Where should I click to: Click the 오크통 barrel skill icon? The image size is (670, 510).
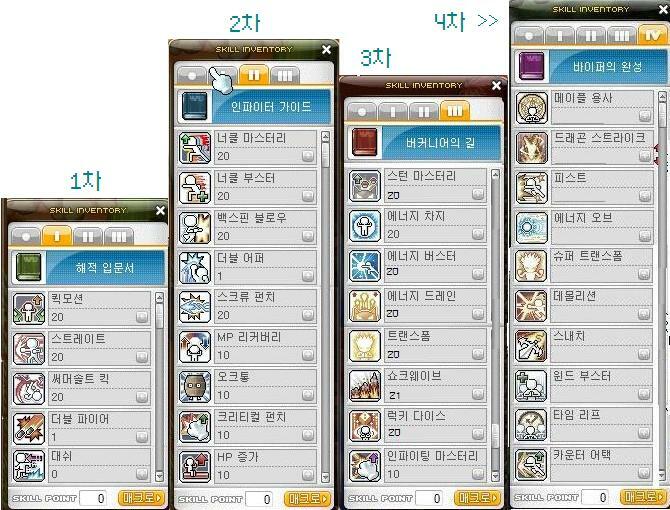pyautogui.click(x=195, y=387)
